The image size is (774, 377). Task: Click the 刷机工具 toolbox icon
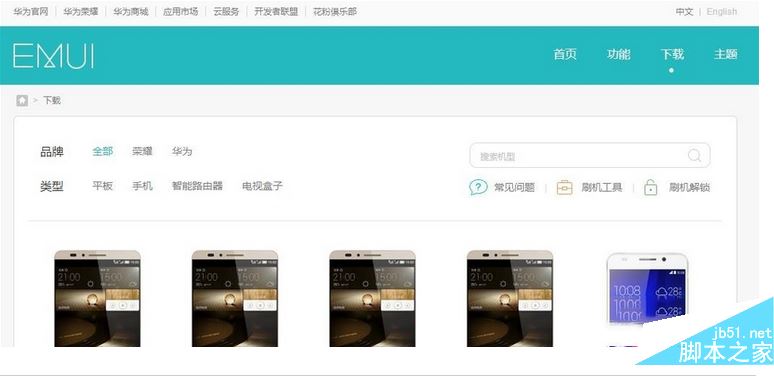click(564, 188)
